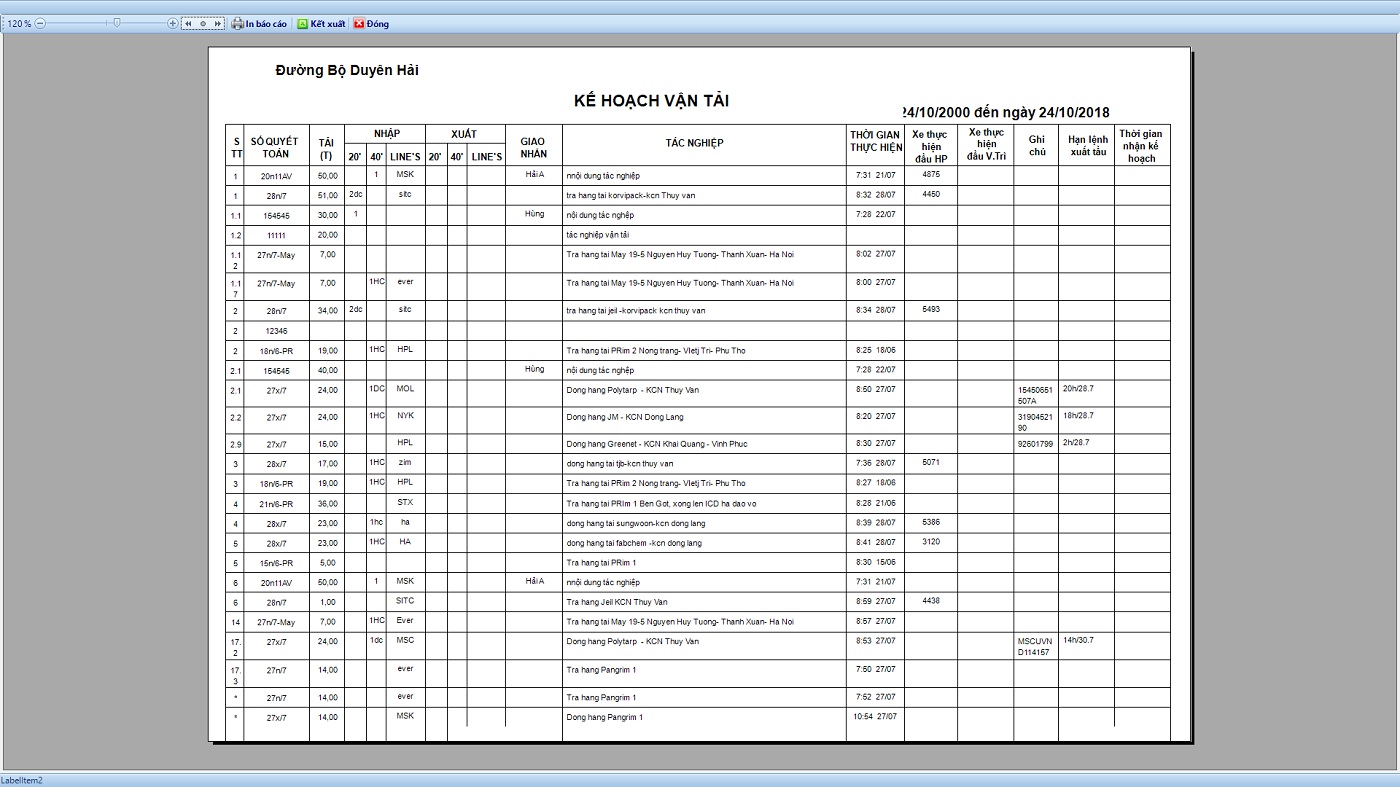This screenshot has width=1400, height=787.
Task: Click the zoom out minus button
Action: click(40, 23)
